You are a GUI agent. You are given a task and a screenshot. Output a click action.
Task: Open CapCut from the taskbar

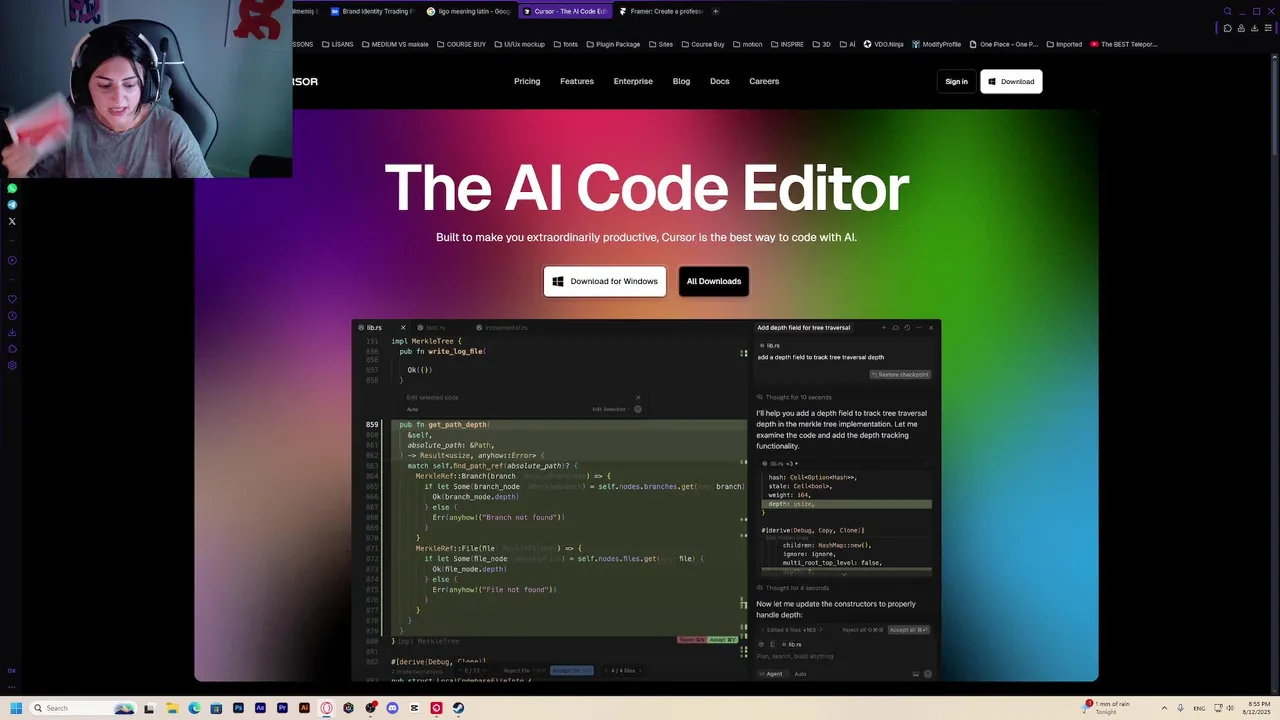(x=414, y=708)
